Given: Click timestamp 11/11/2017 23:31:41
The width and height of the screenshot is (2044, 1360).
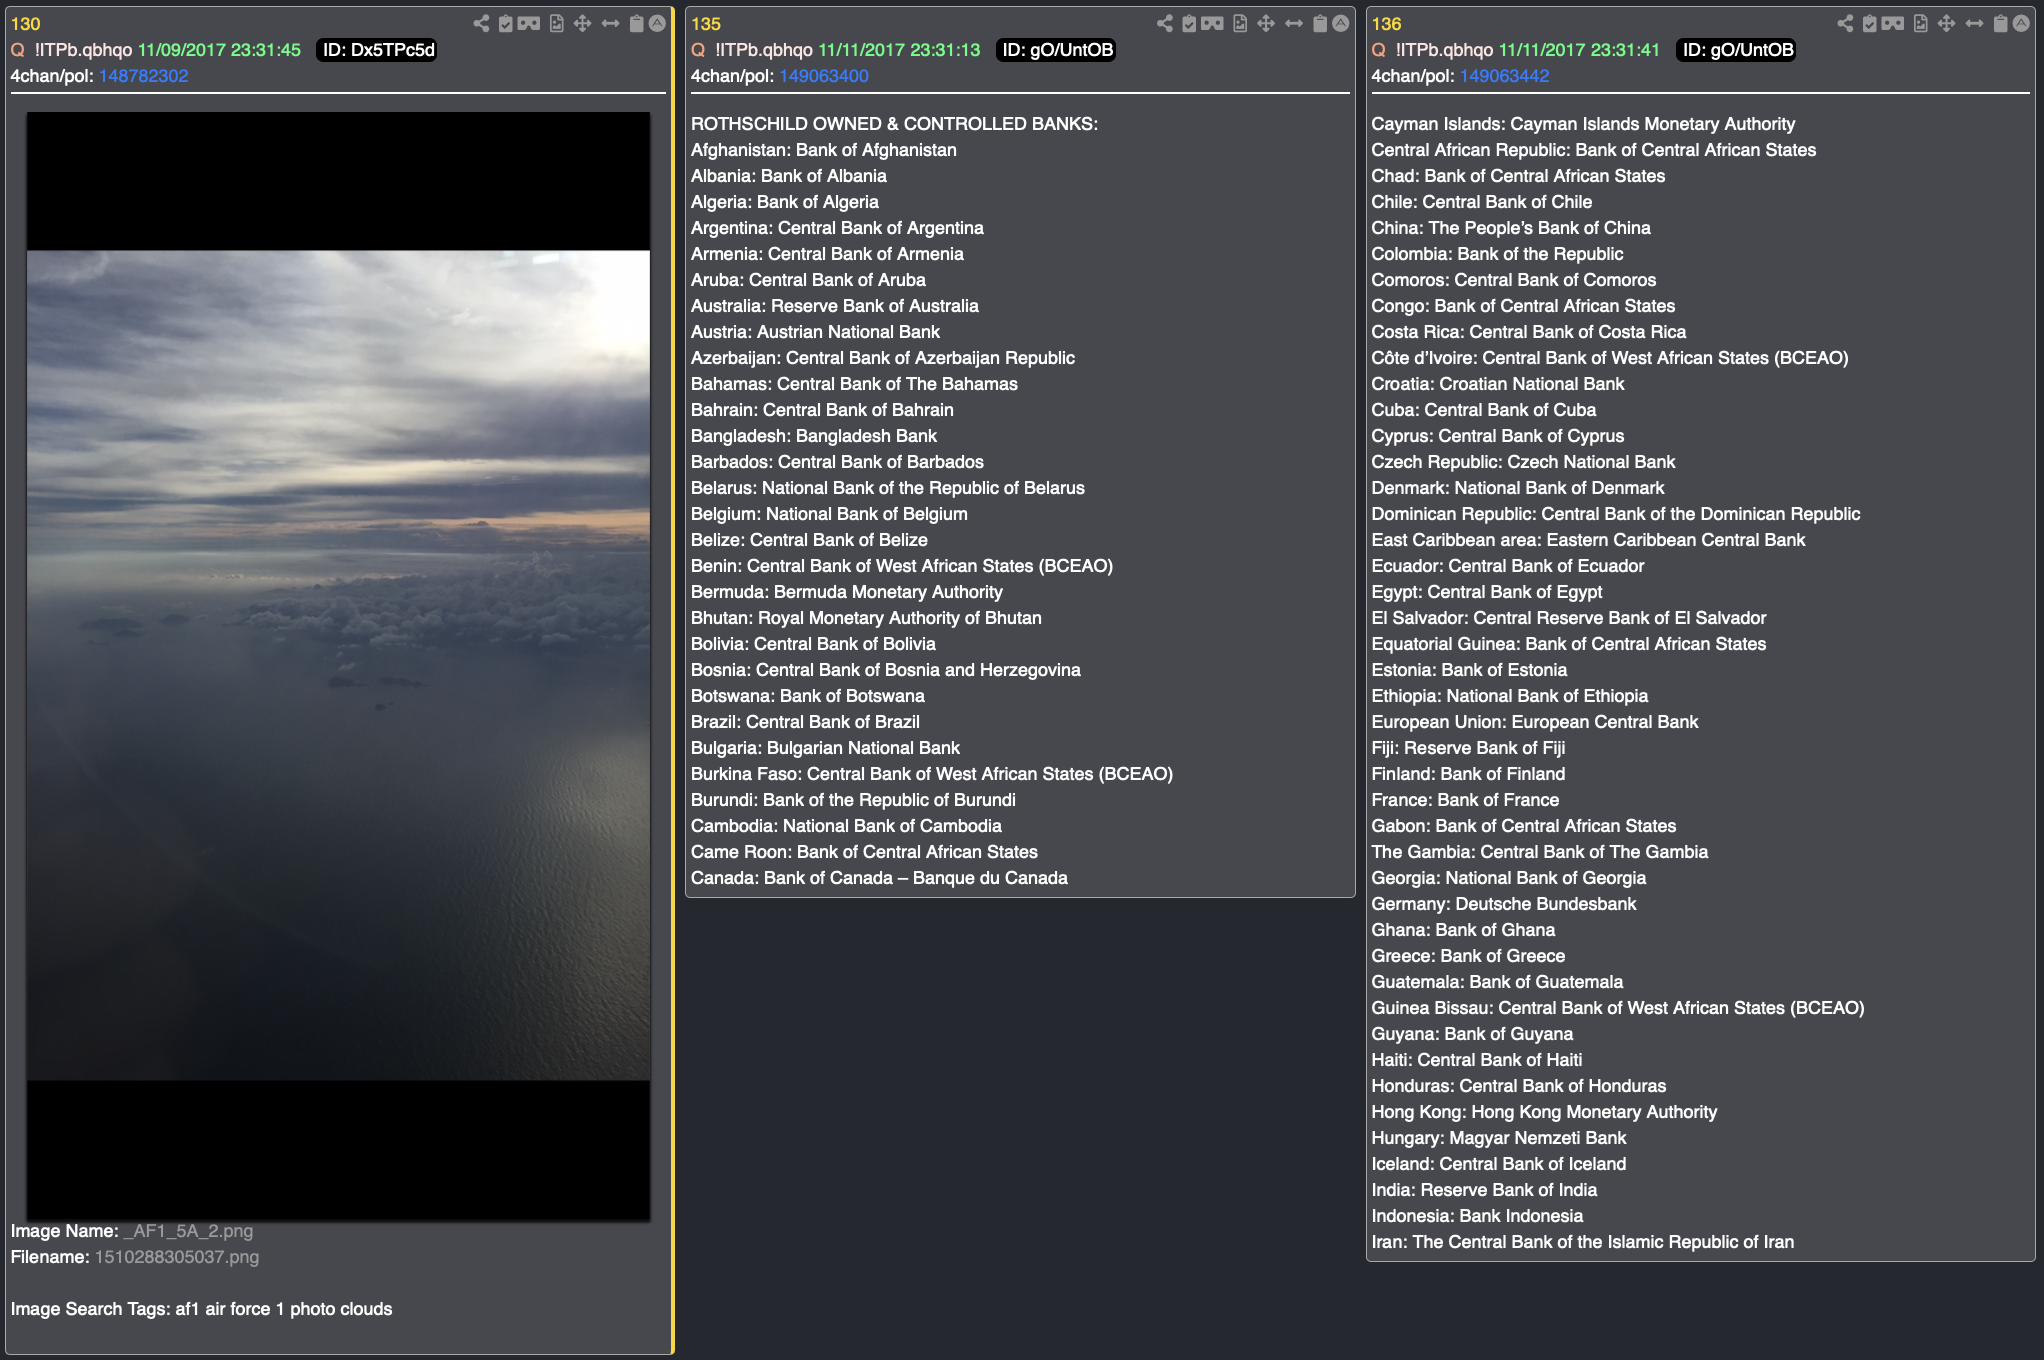Looking at the screenshot, I should point(1579,50).
